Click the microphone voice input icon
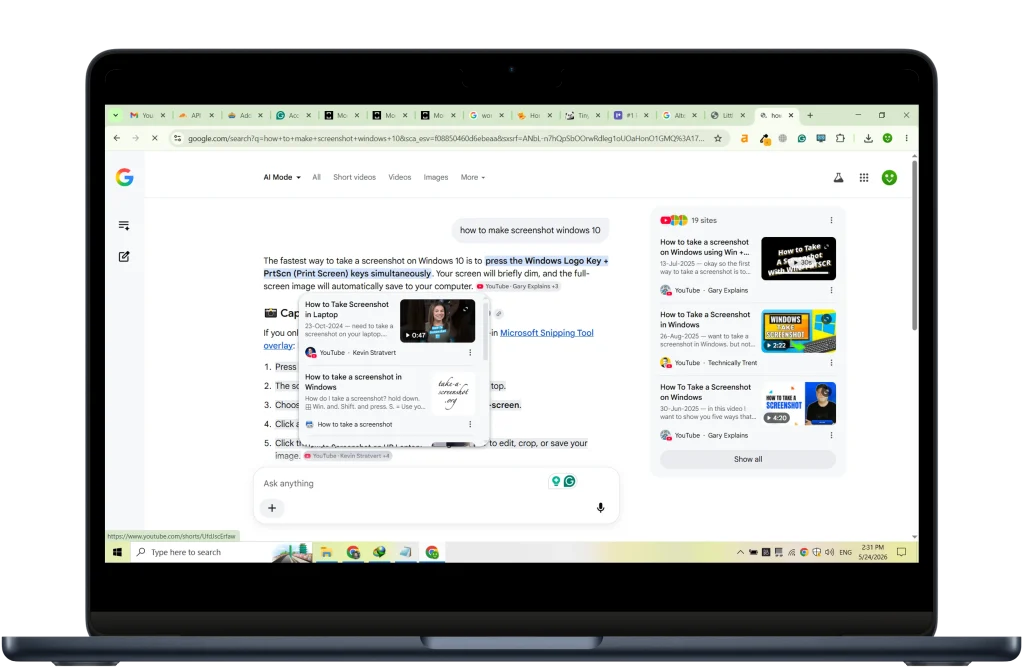This screenshot has width=1024, height=668. [600, 508]
